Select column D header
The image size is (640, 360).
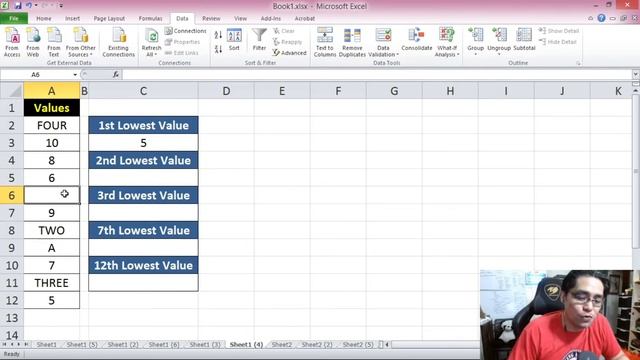pyautogui.click(x=226, y=91)
